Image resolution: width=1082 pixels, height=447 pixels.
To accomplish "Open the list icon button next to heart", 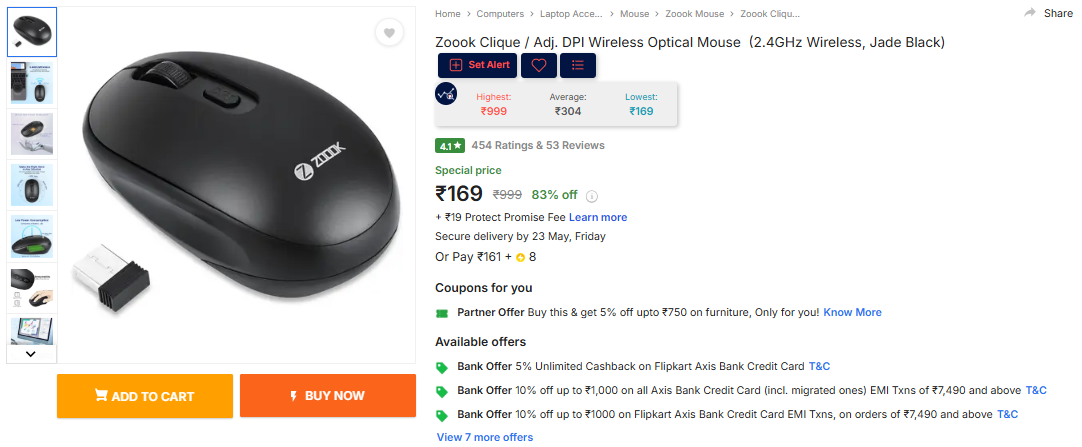I will click(578, 65).
